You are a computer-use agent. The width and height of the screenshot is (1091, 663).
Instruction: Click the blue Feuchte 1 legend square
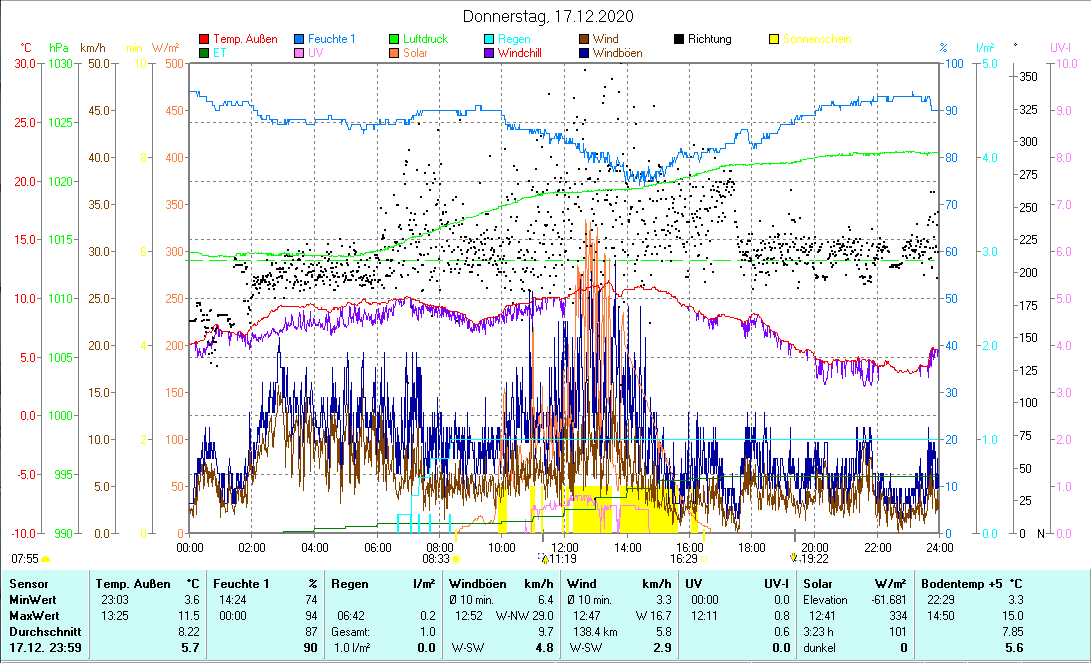299,39
